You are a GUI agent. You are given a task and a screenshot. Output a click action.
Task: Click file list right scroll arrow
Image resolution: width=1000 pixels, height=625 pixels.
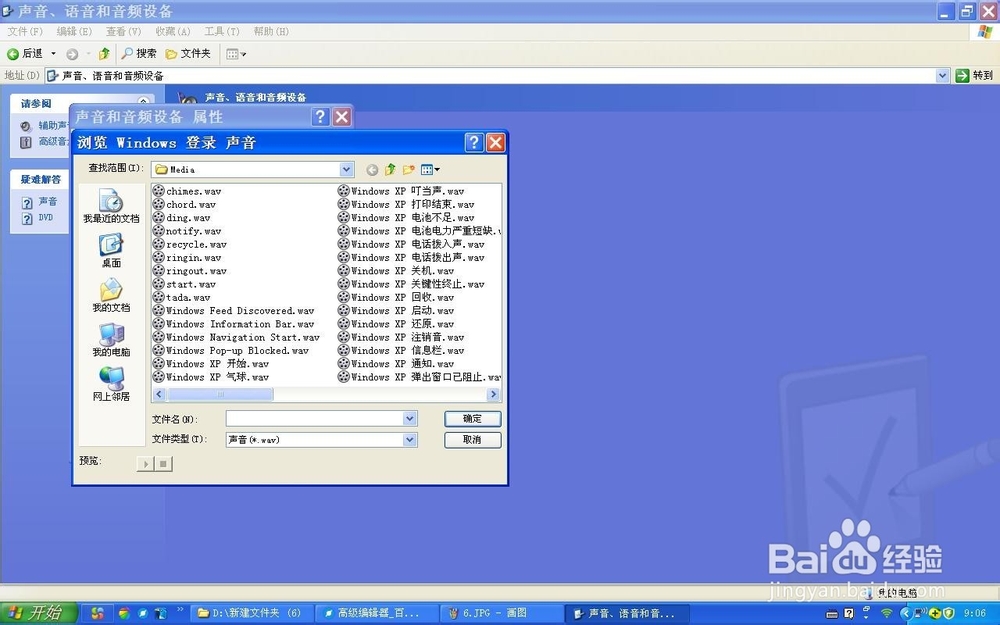(493, 395)
